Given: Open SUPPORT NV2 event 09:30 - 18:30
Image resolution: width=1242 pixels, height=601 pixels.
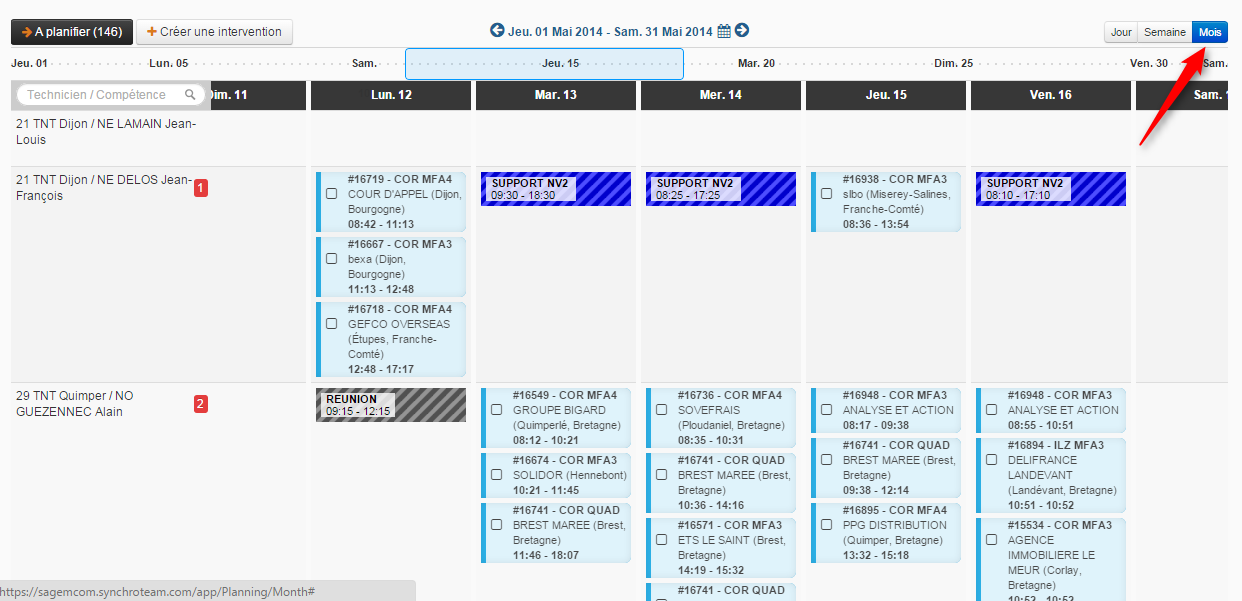Looking at the screenshot, I should coord(556,189).
